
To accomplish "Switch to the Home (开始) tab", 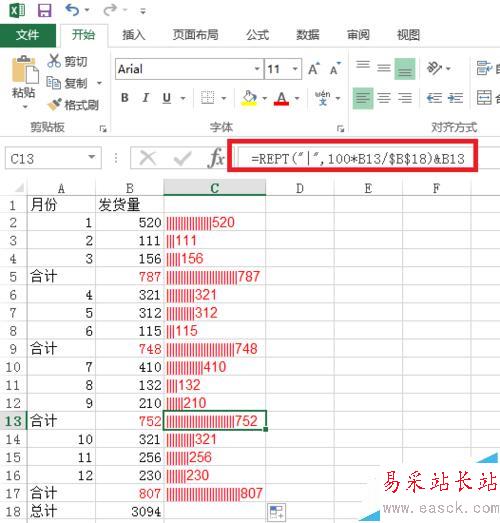I will coord(84,35).
